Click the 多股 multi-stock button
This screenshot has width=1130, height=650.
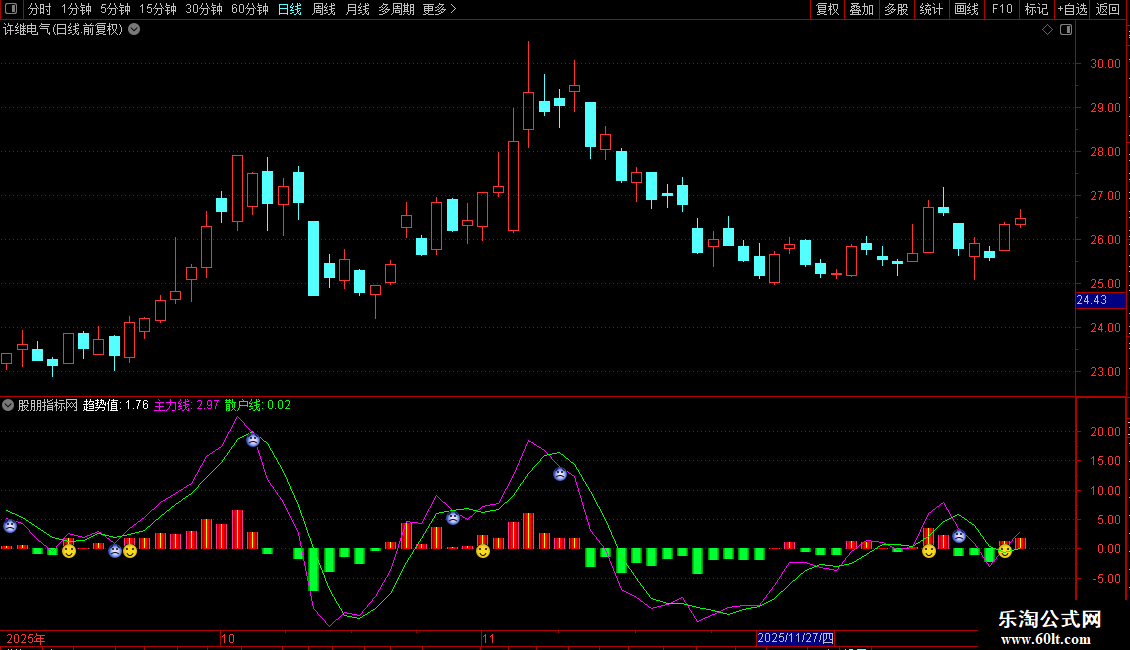(x=897, y=9)
